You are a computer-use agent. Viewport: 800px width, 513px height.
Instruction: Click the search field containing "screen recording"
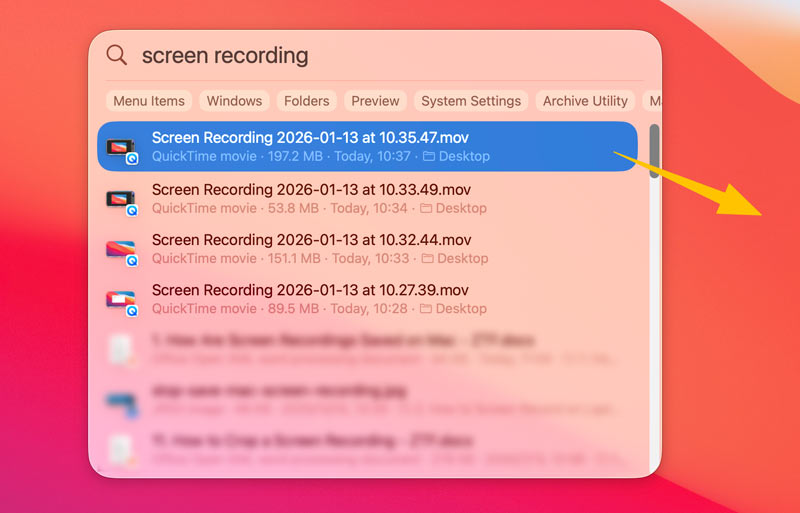click(x=375, y=55)
